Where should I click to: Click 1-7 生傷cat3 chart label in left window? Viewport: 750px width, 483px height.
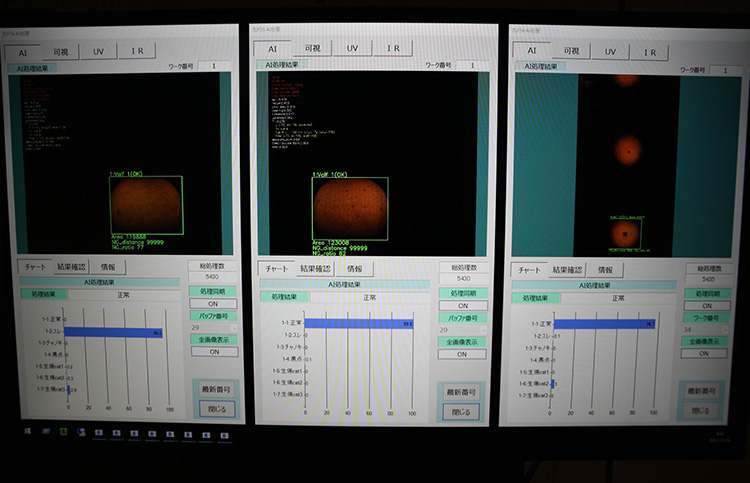[51, 389]
